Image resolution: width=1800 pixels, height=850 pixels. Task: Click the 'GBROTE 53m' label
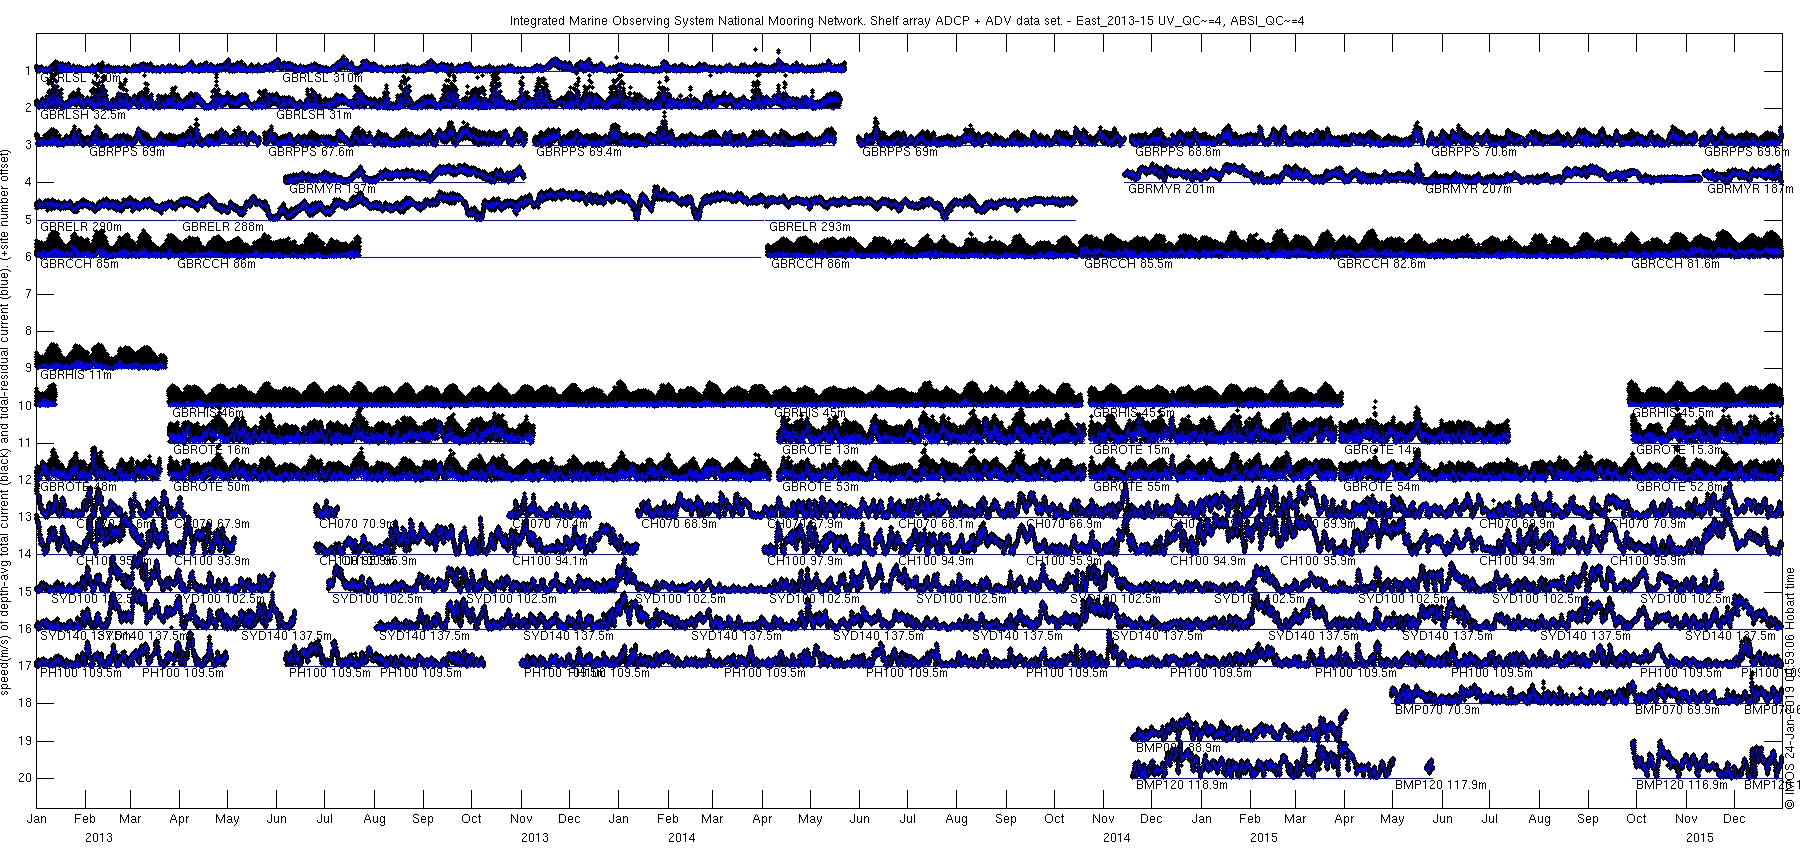click(820, 487)
